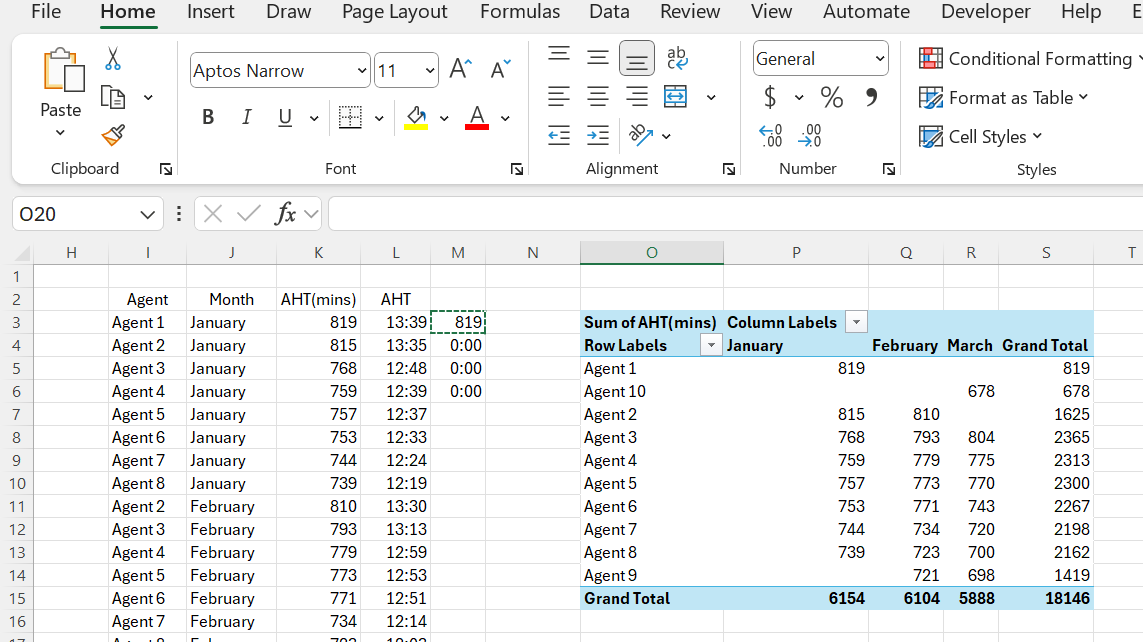Align text left
This screenshot has width=1143, height=642.
pos(559,96)
